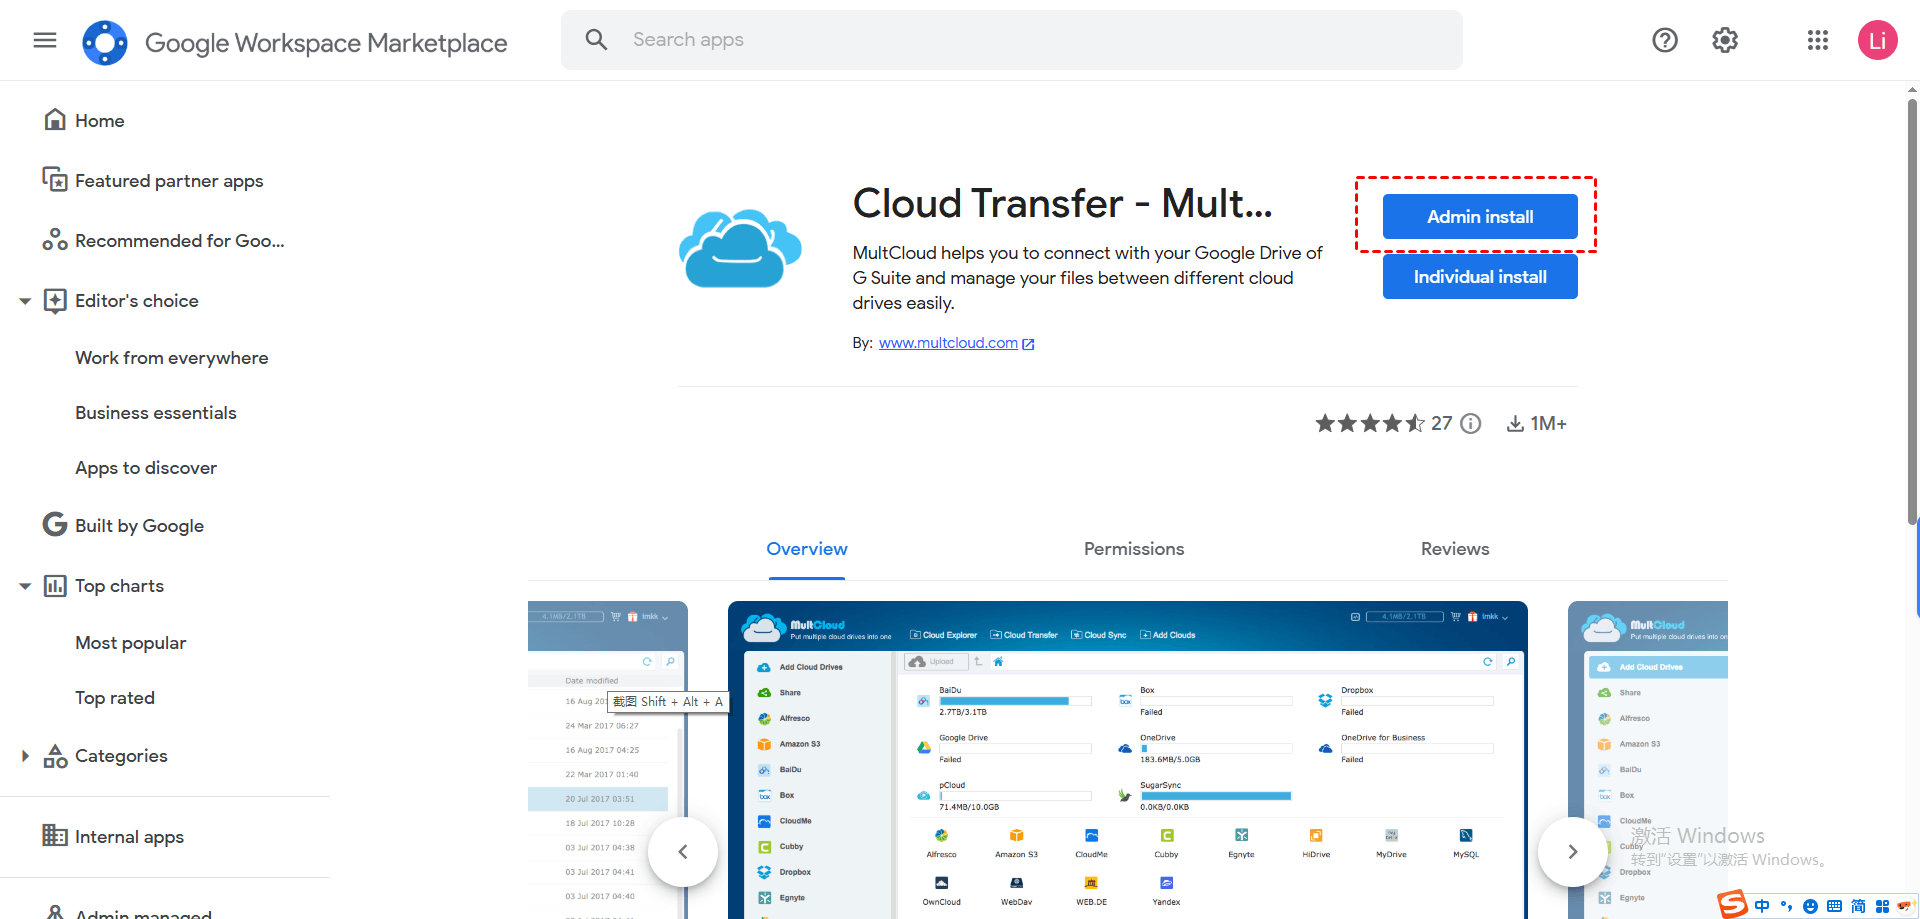Click the star rating display
The width and height of the screenshot is (1920, 919).
click(x=1370, y=424)
